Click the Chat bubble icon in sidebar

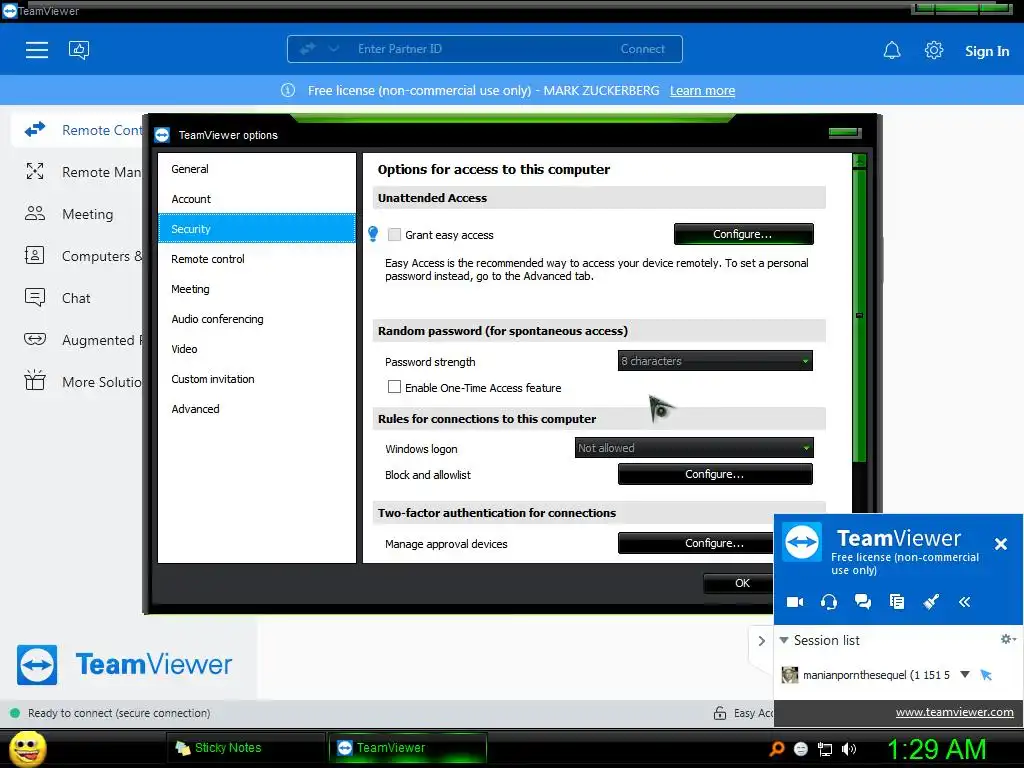click(x=35, y=297)
